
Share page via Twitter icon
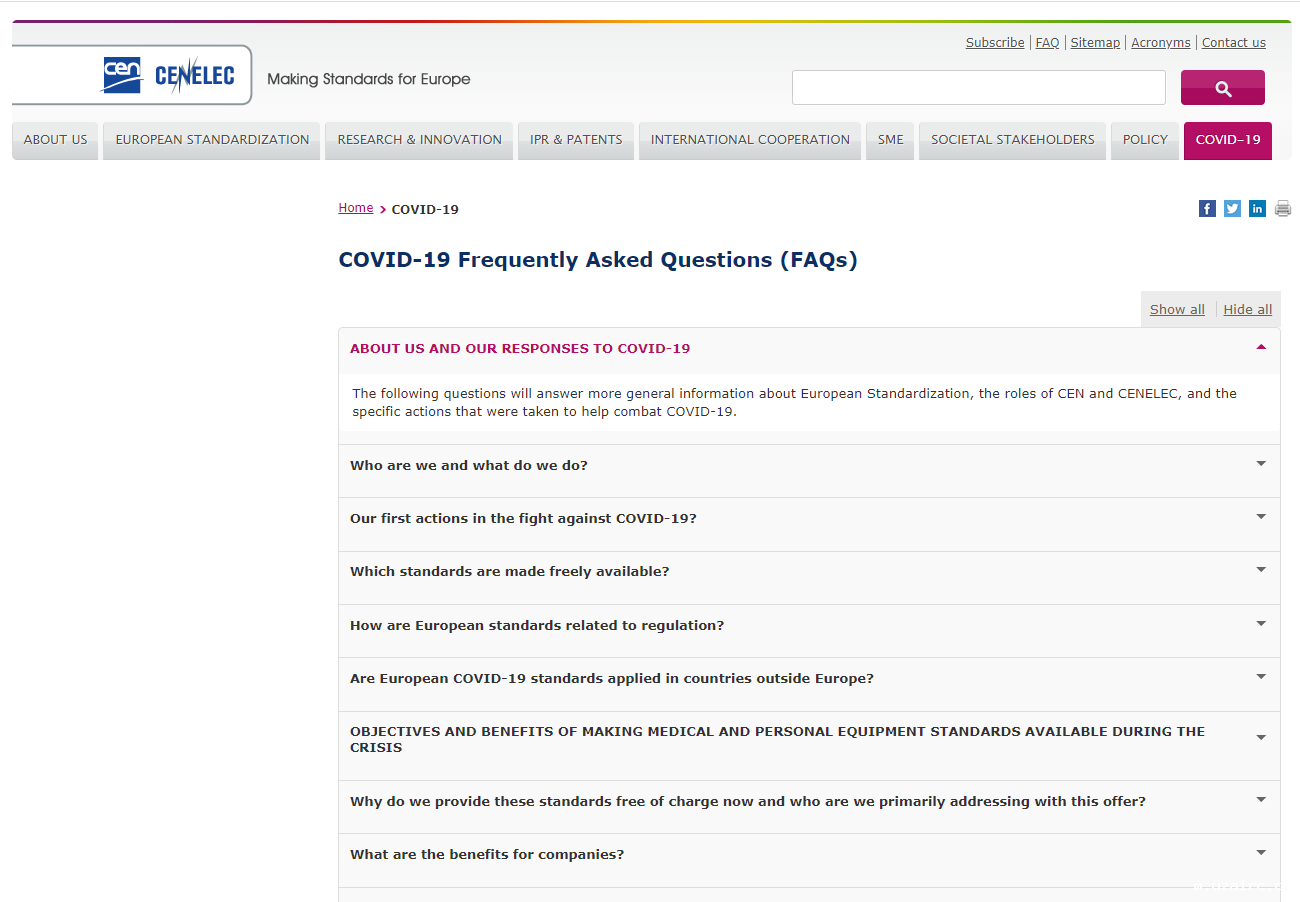(x=1232, y=208)
